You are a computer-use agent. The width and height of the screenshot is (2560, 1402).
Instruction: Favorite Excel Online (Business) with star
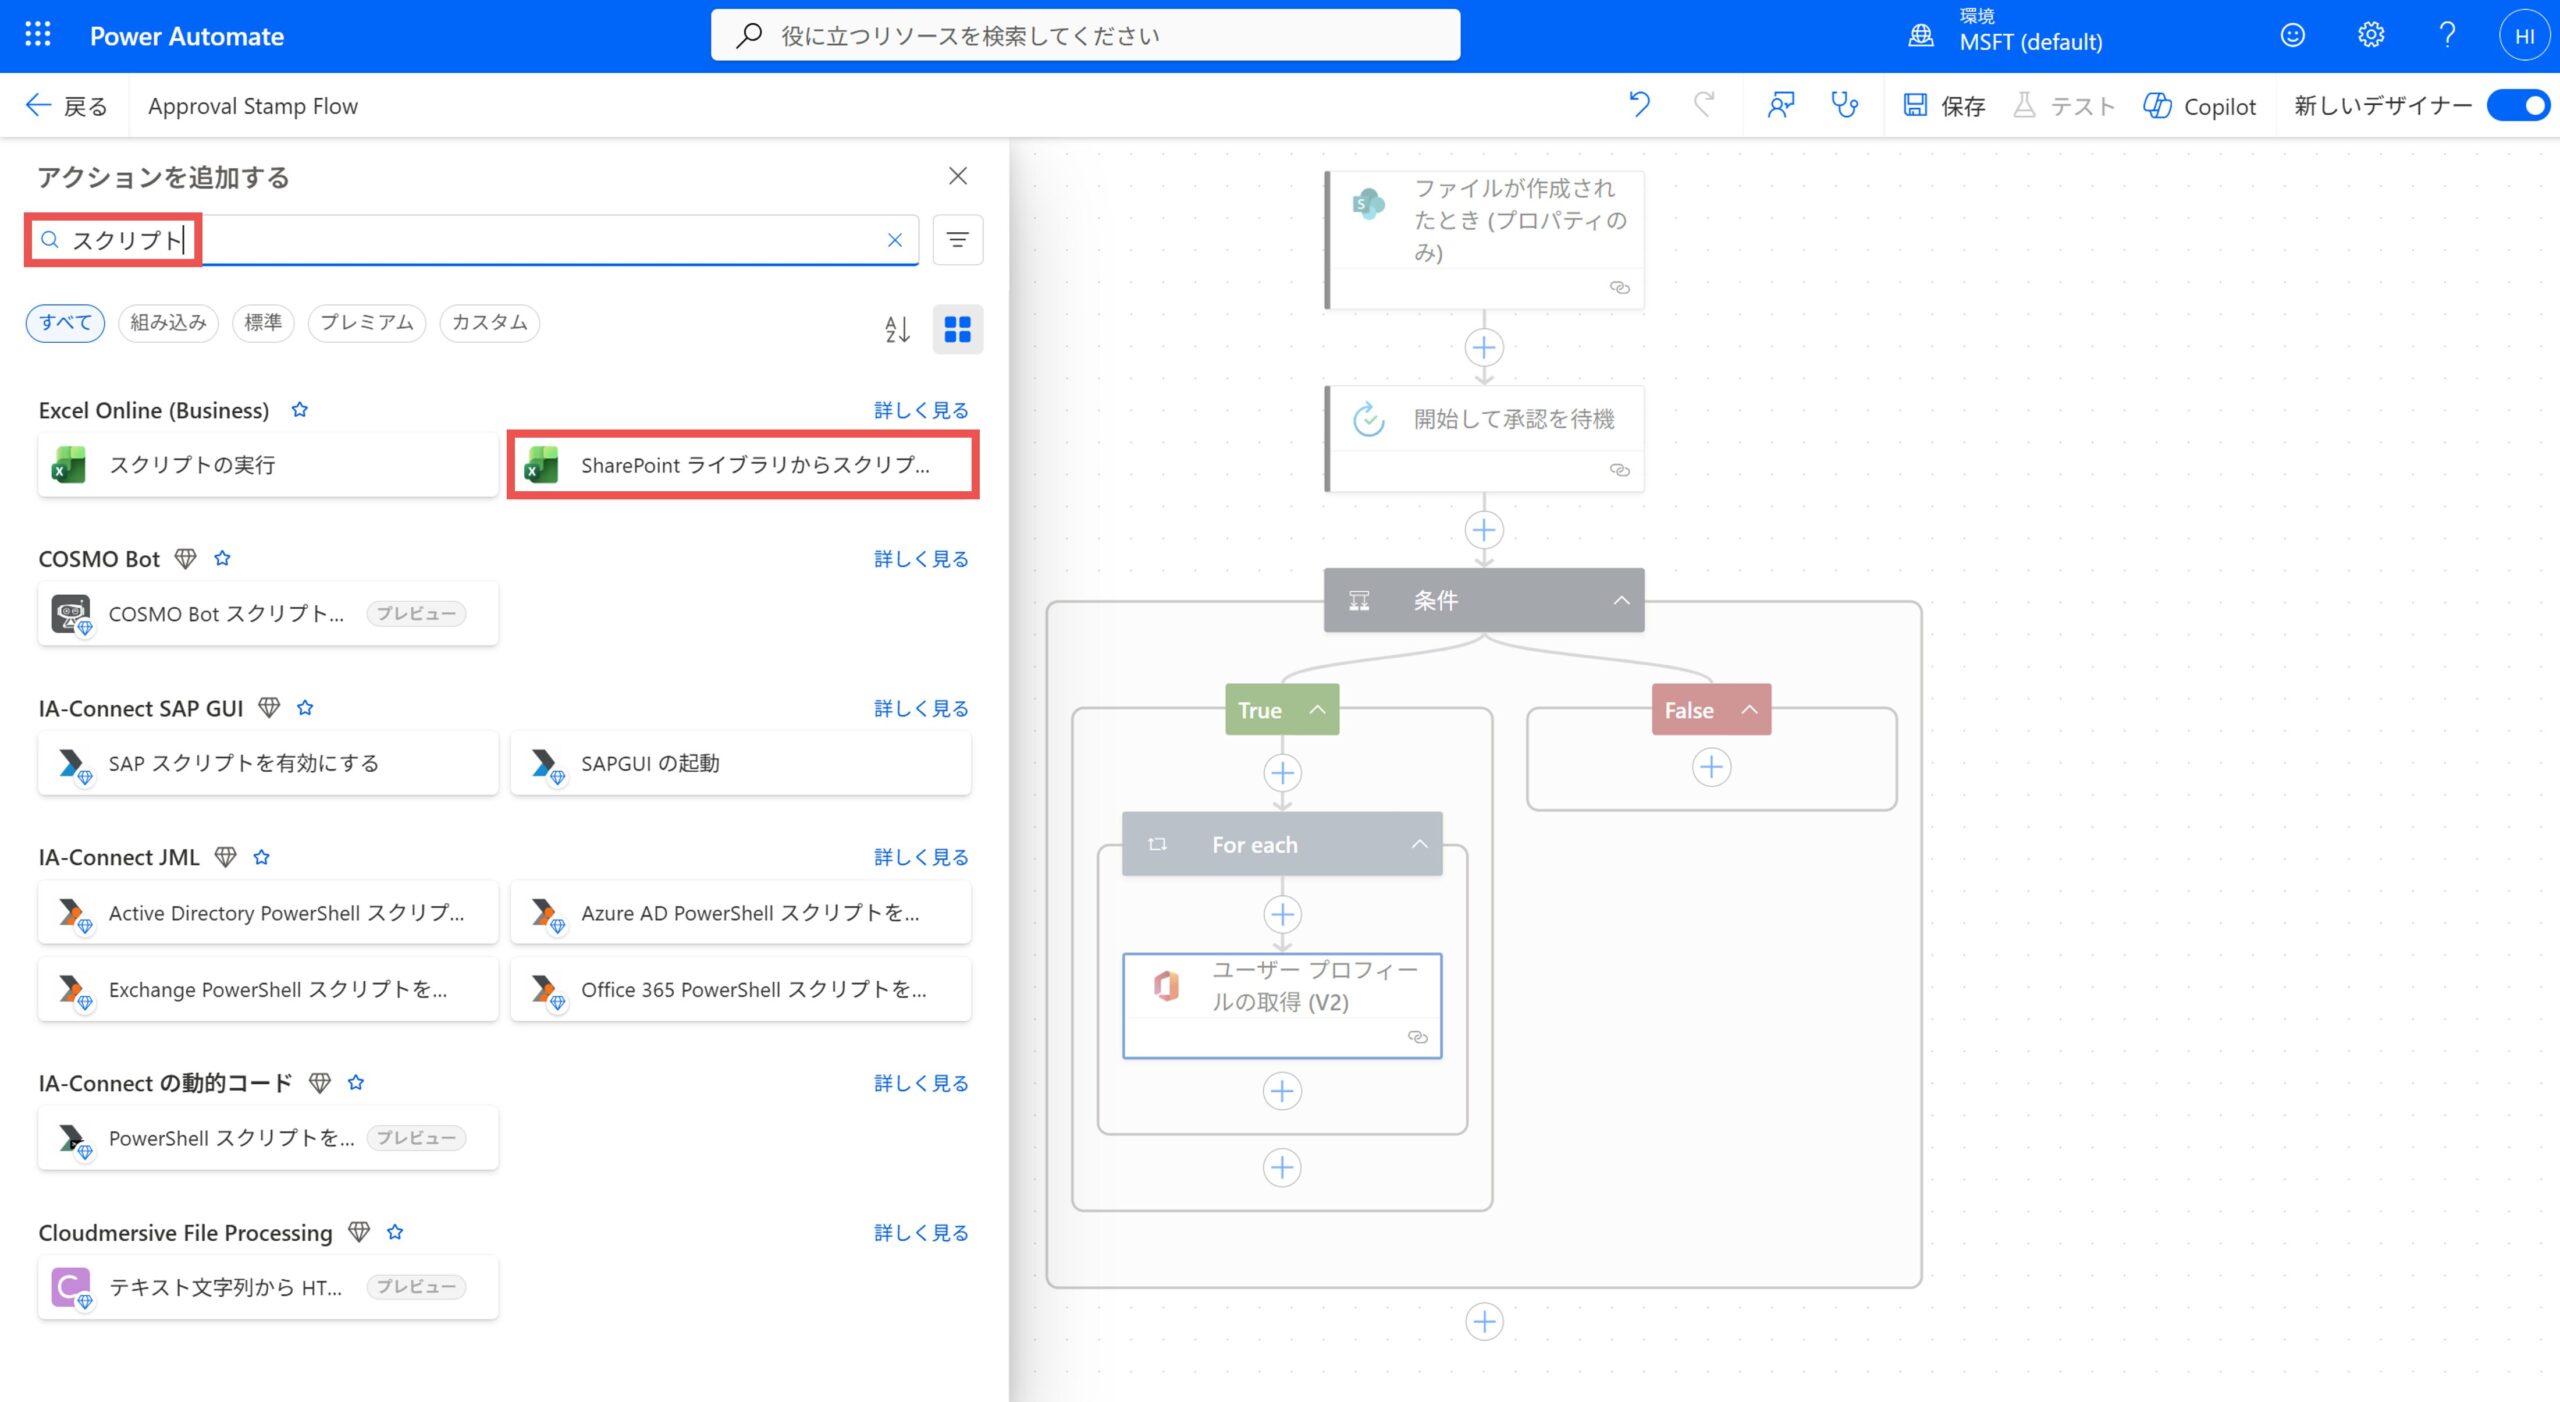point(299,410)
